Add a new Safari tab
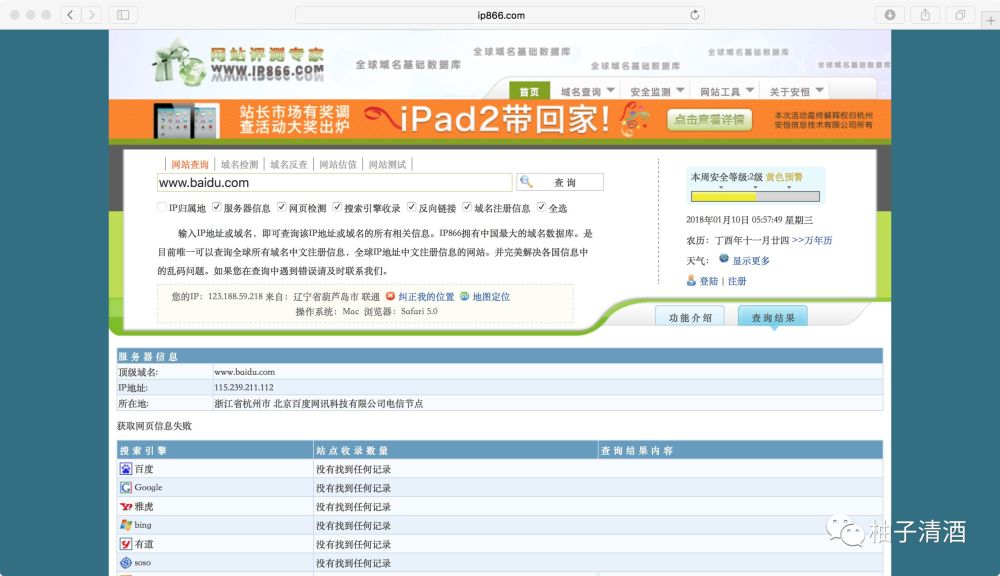Screen dimensions: 1000x576 pos(990,20)
